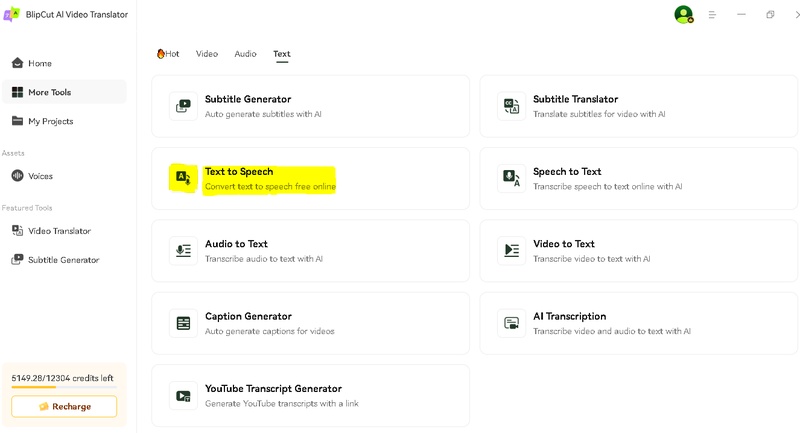
Task: Click the Caption Generator icon
Action: pos(183,323)
